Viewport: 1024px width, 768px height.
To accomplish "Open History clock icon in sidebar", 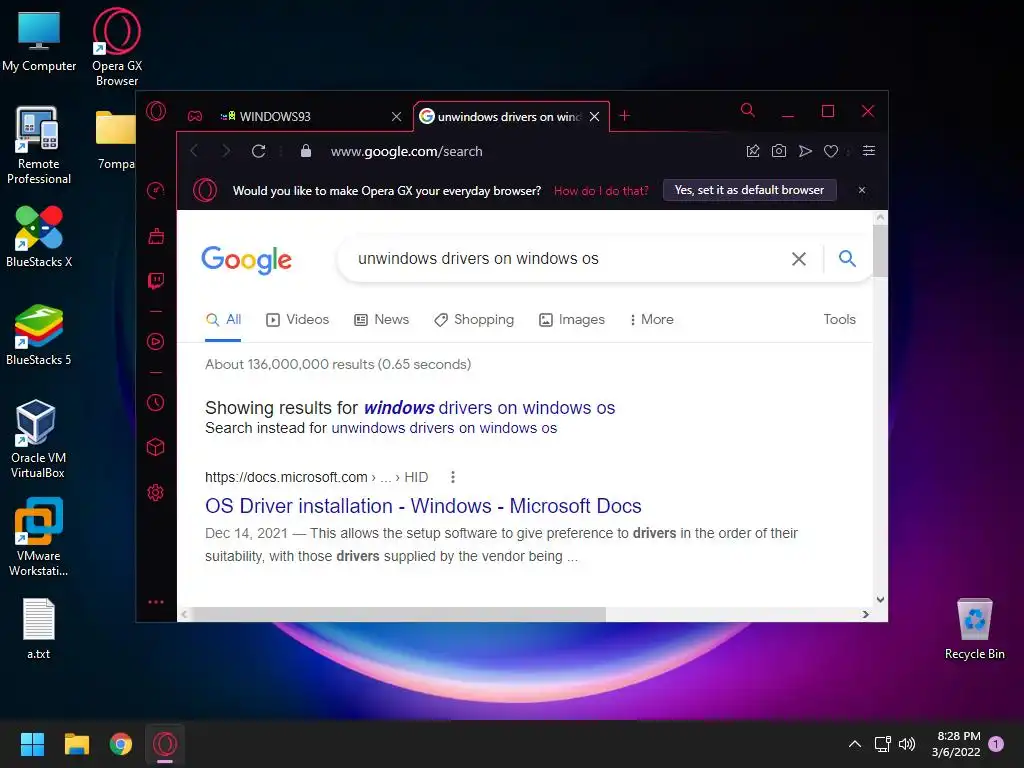I will pyautogui.click(x=155, y=402).
